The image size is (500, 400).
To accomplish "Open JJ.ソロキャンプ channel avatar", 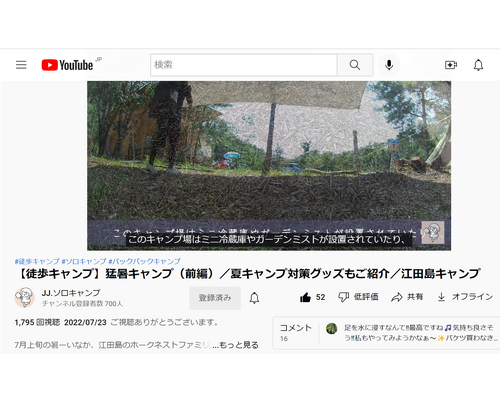I will coord(25,297).
